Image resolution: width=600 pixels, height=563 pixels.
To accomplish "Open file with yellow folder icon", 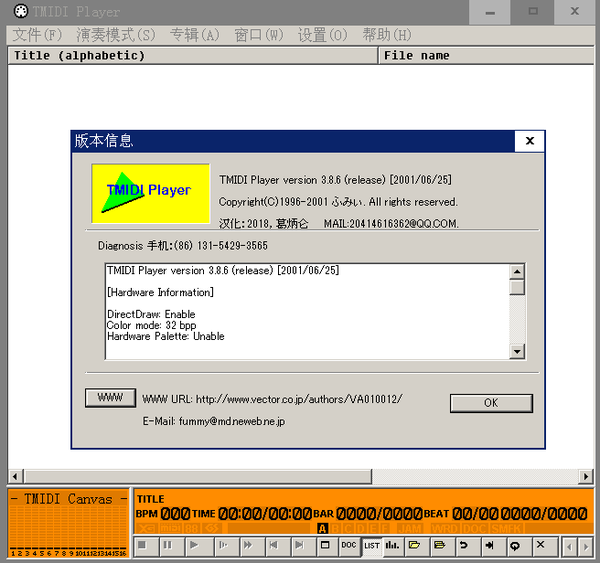I will pyautogui.click(x=416, y=546).
